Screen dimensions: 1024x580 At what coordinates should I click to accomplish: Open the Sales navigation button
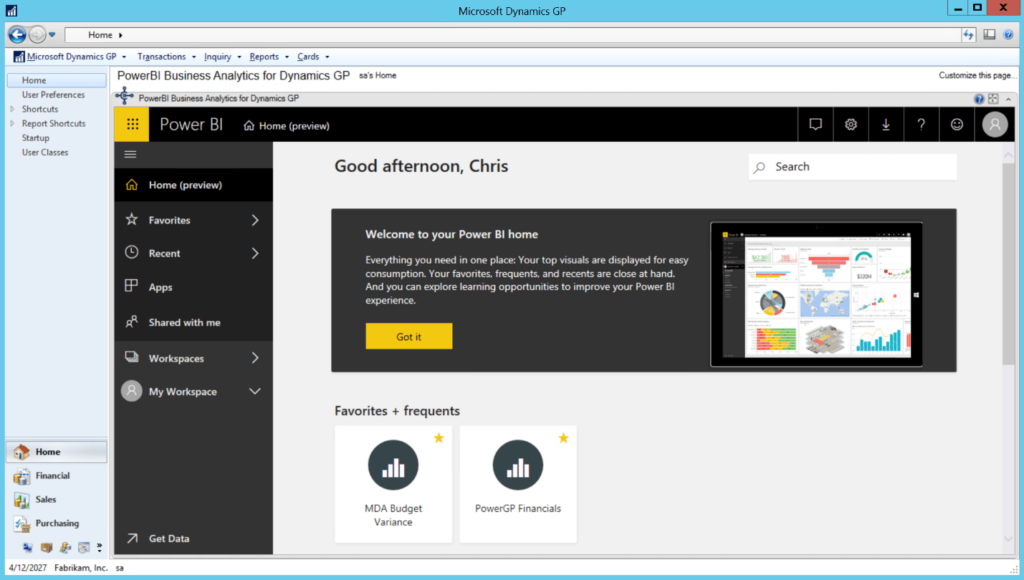pos(57,500)
